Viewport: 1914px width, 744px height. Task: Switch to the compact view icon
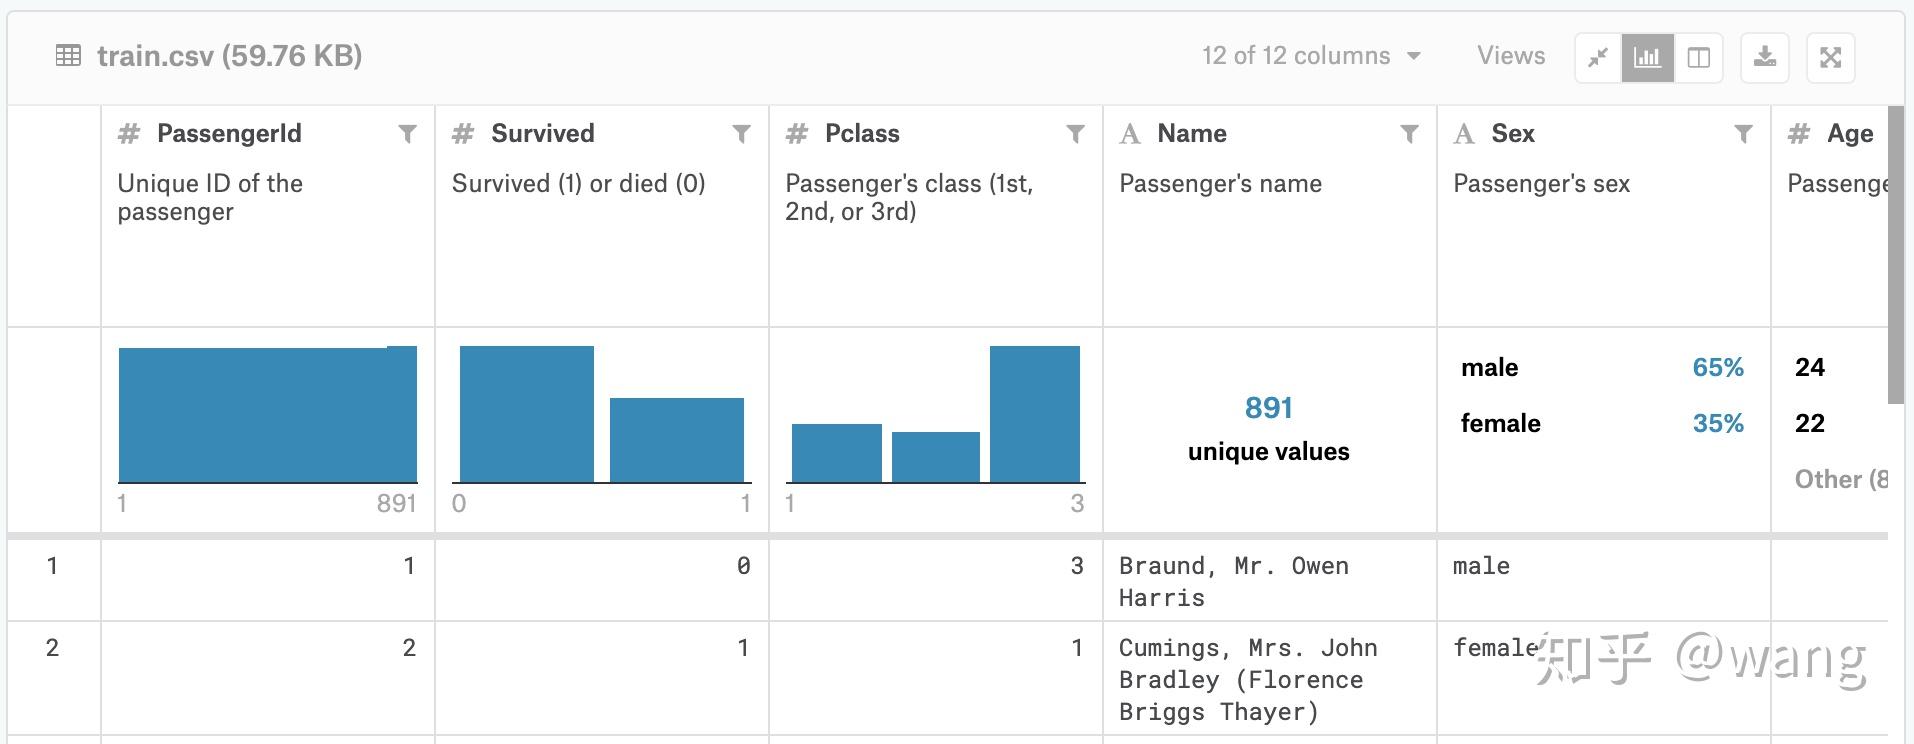tap(1598, 57)
